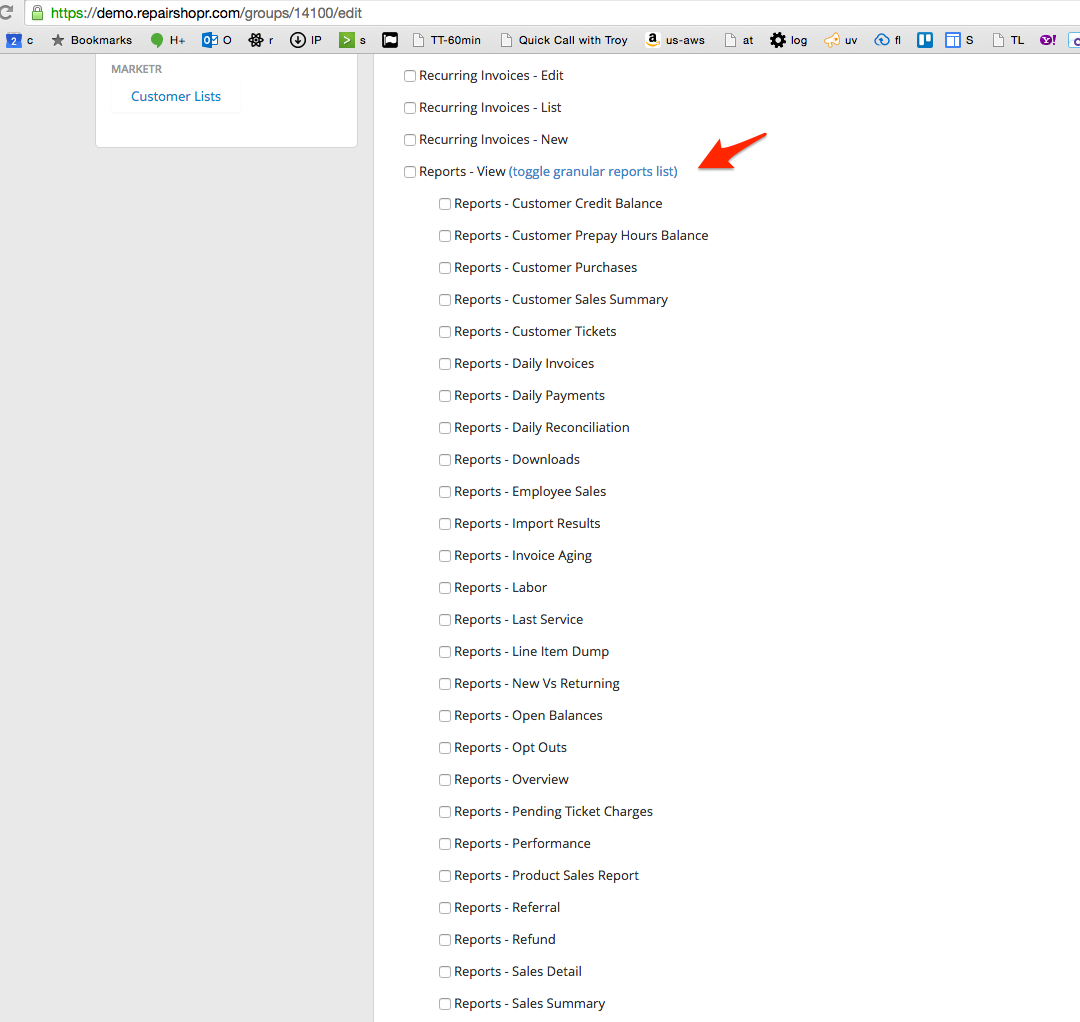
Task: Toggle the granular reports list
Action: pos(593,172)
